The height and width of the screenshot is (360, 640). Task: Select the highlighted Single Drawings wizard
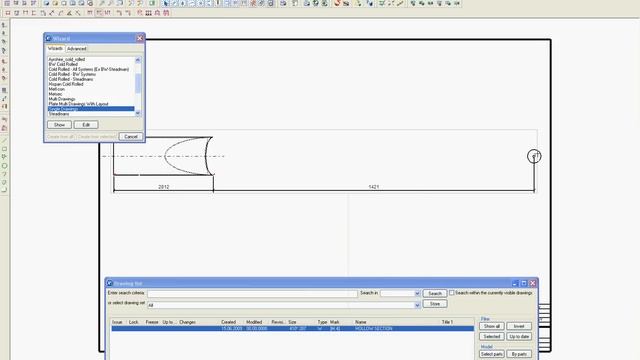(x=91, y=109)
